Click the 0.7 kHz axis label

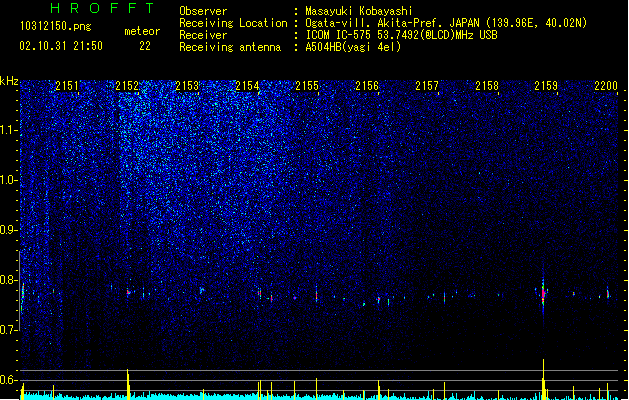[x=9, y=330]
